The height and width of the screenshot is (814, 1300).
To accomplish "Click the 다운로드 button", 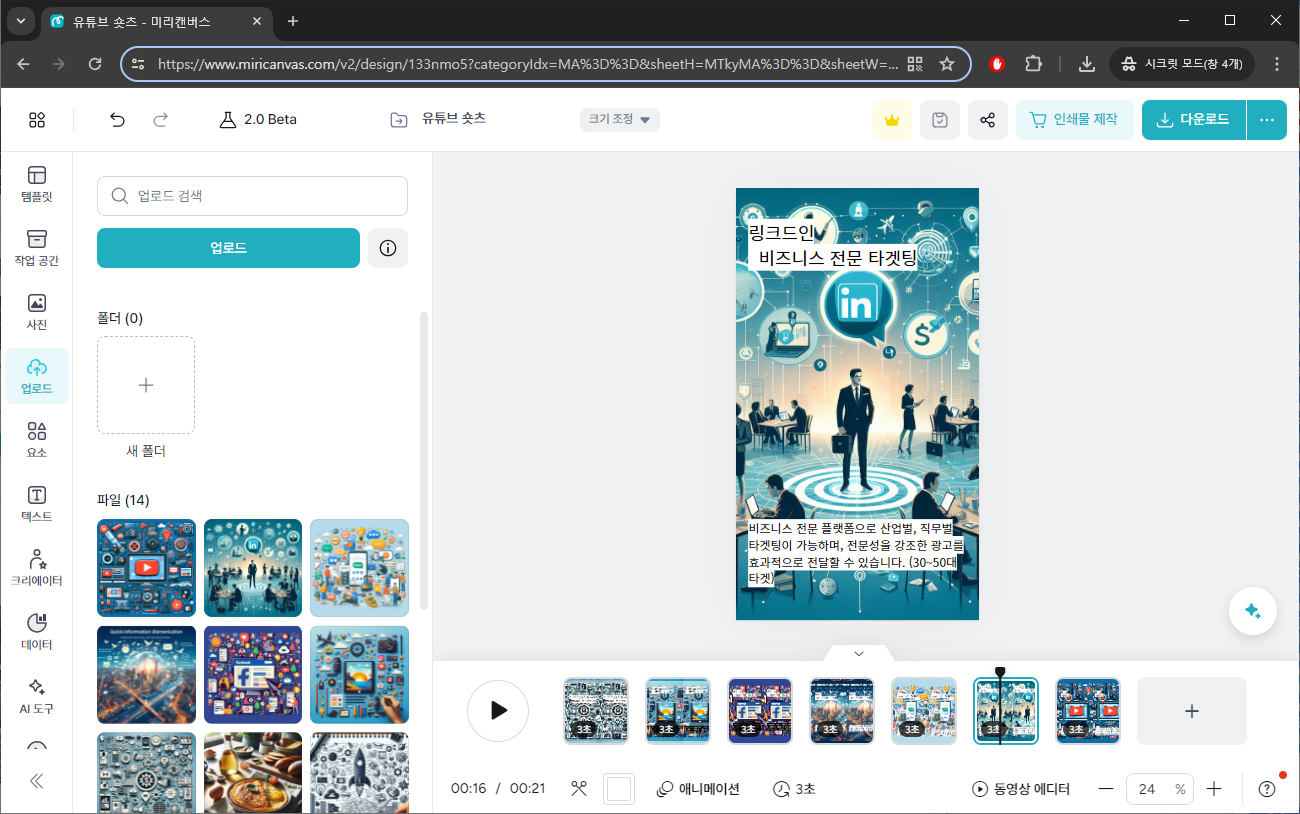I will [x=1194, y=120].
